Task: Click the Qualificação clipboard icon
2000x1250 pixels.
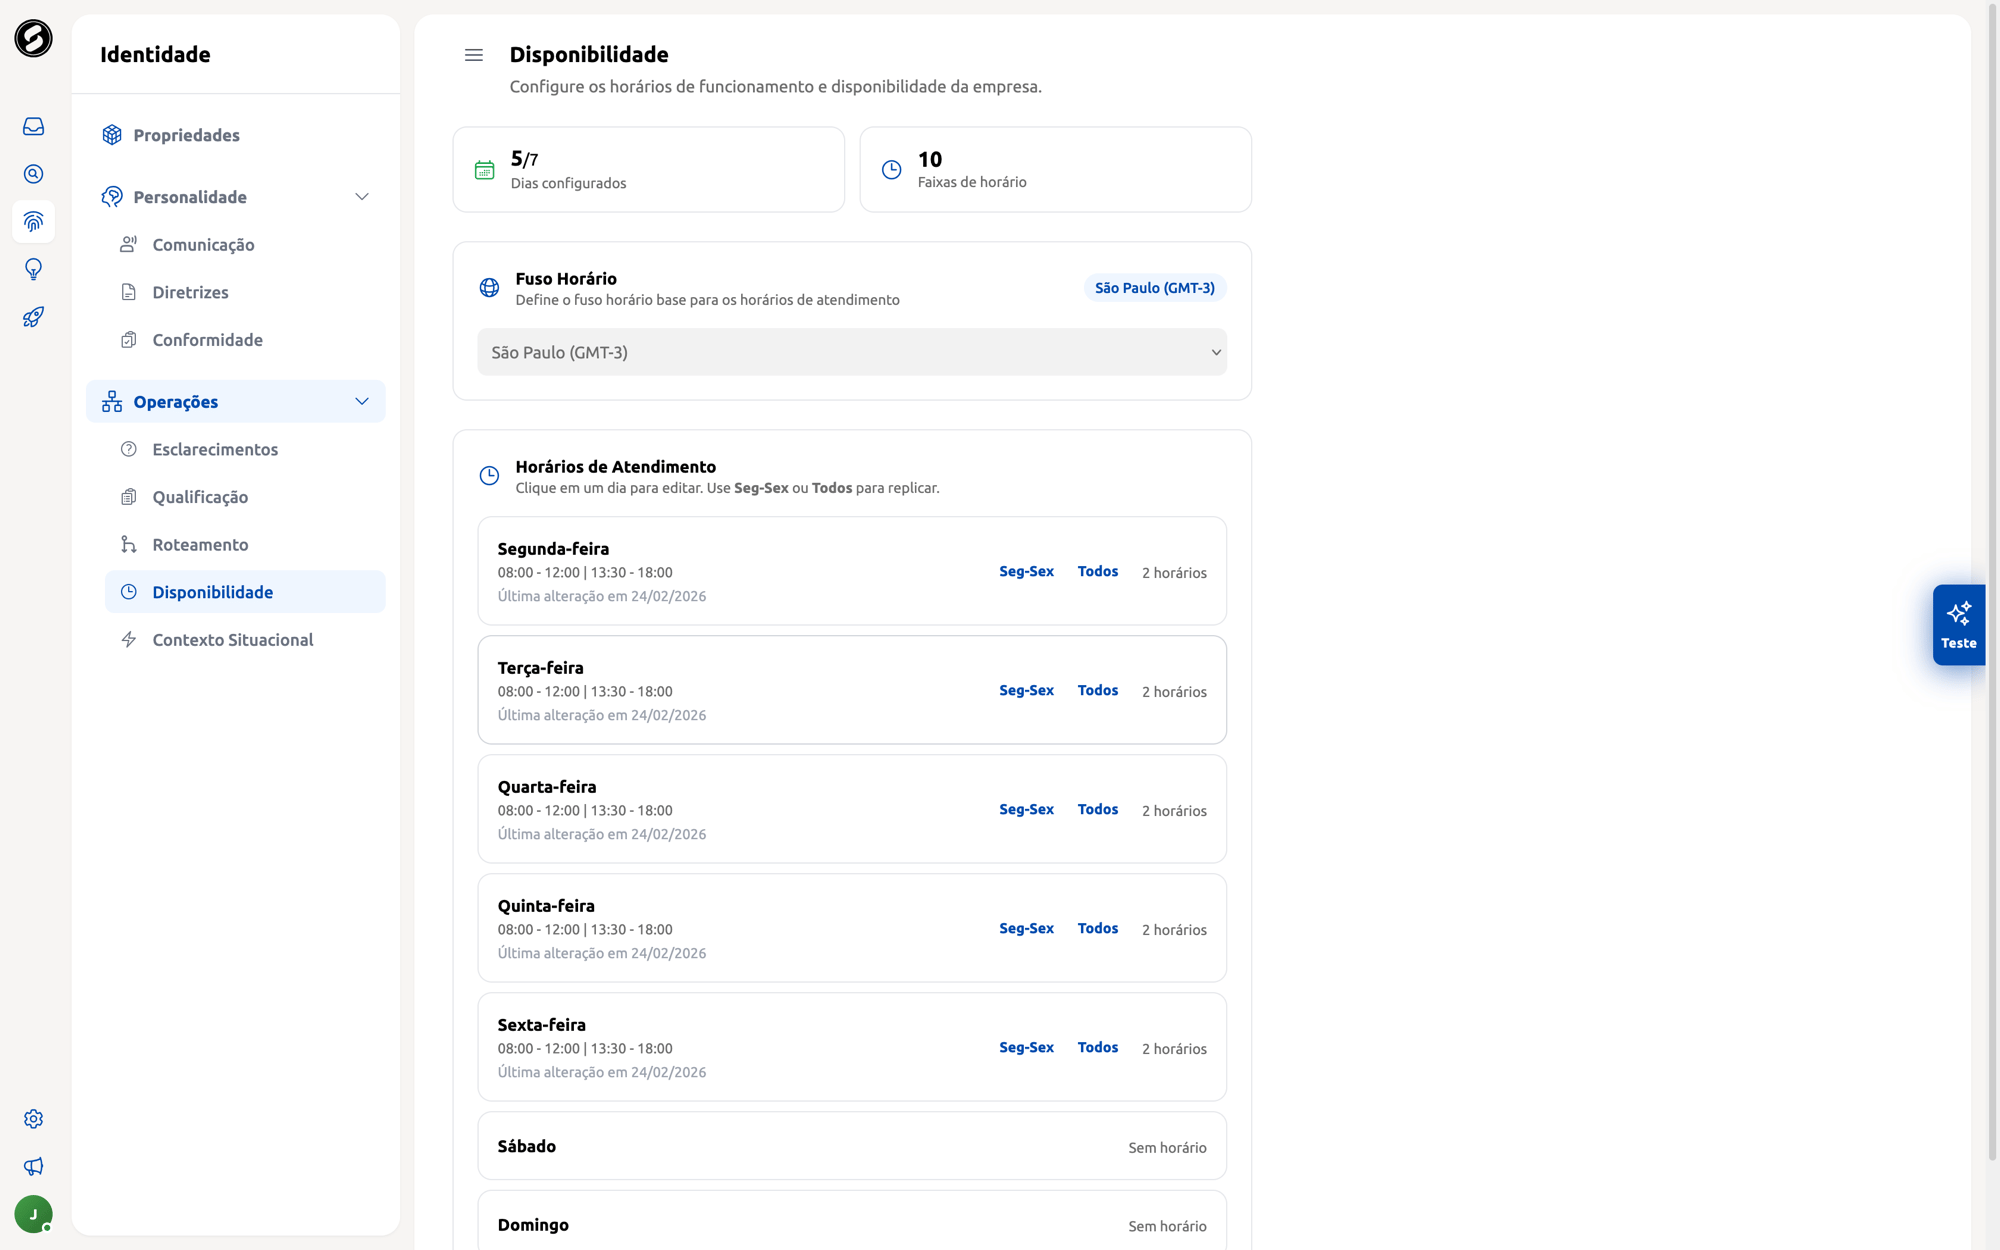Action: [129, 497]
